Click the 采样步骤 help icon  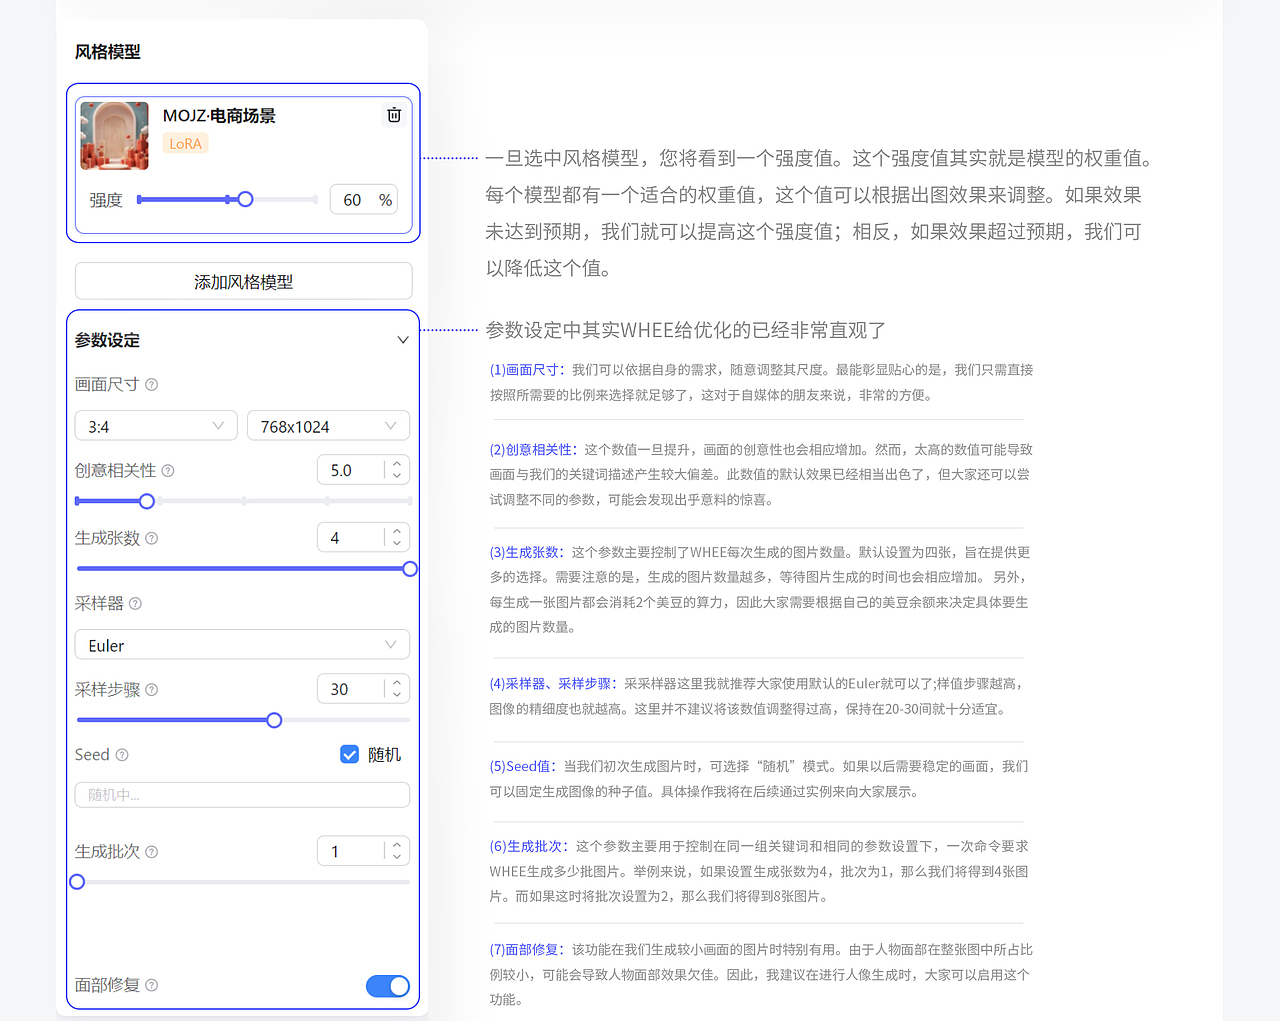[x=151, y=689]
